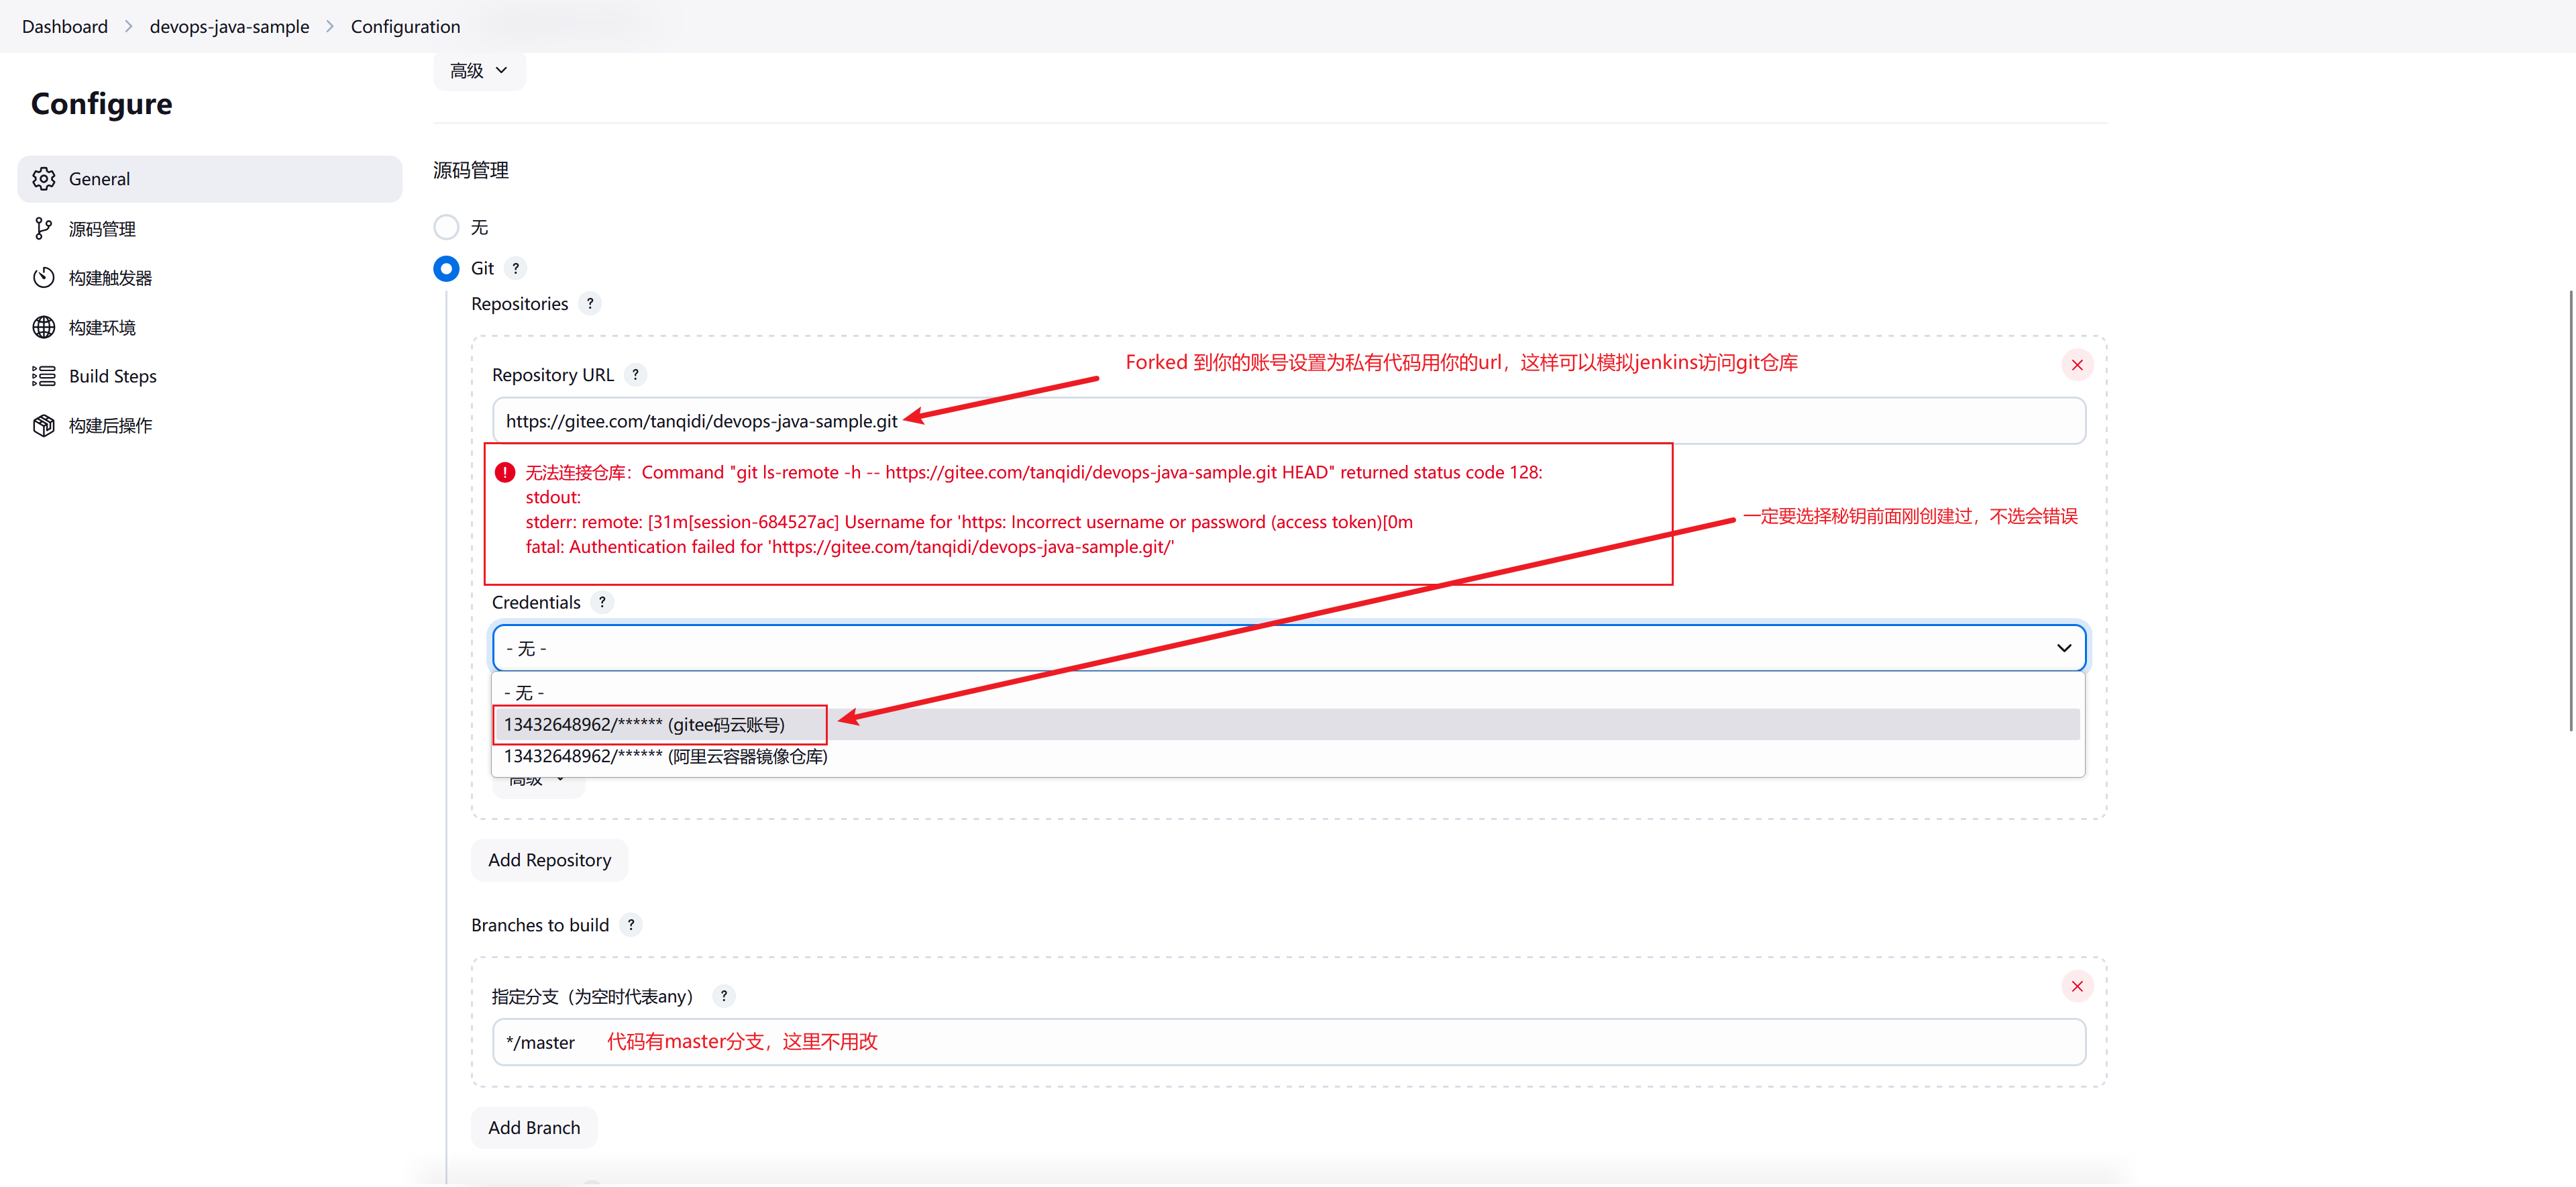2576x1187 pixels.
Task: Open the Credentials dropdown menu
Action: click(x=1289, y=646)
